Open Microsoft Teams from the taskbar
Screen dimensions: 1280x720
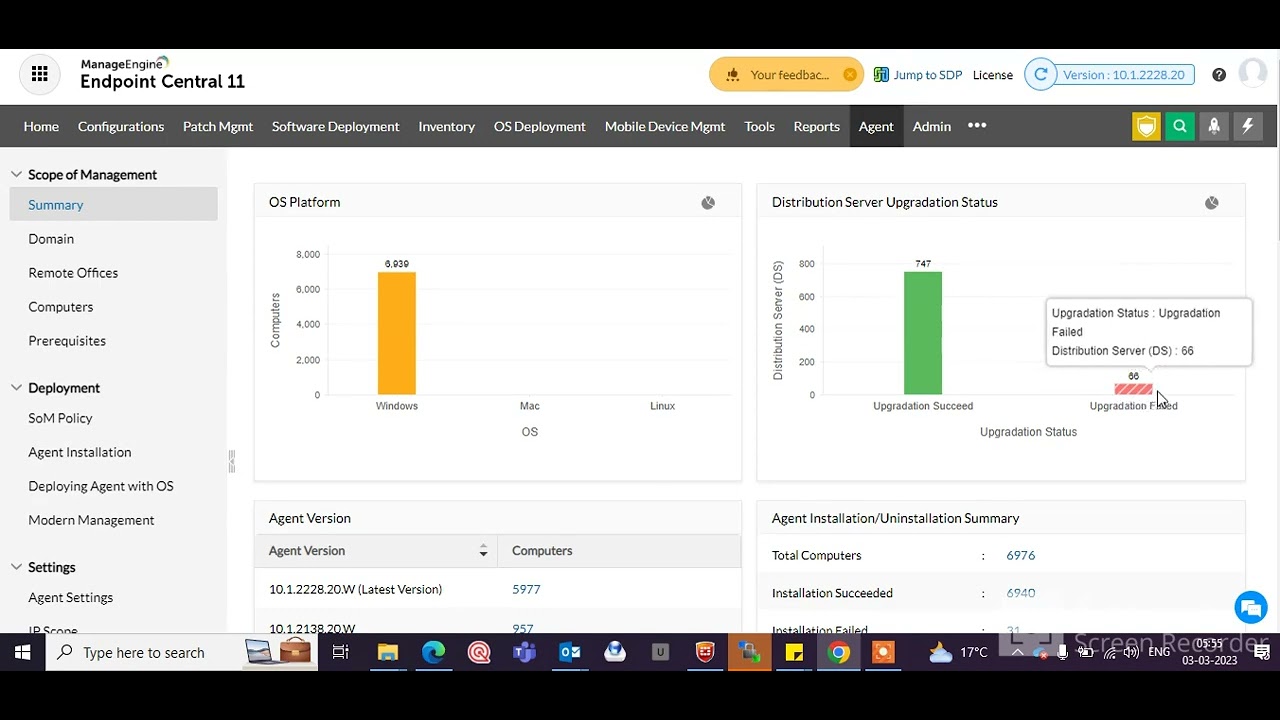524,653
